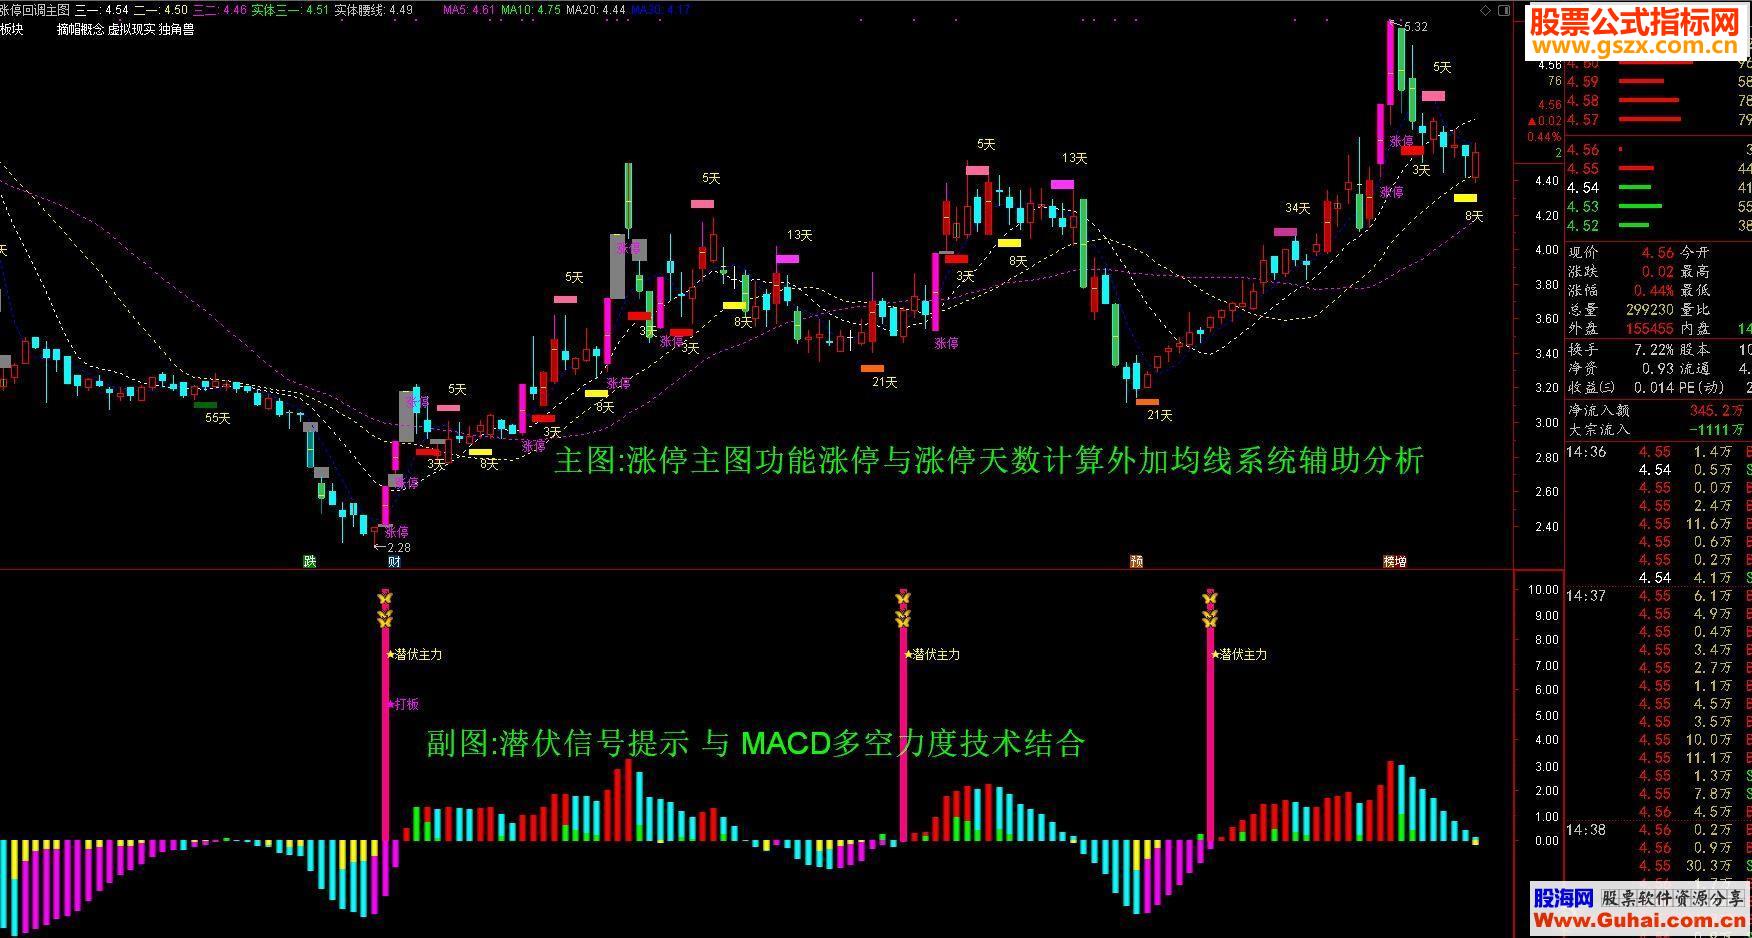1752x938 pixels.
Task: Select the 4.53 bid price row
Action: tap(1658, 207)
